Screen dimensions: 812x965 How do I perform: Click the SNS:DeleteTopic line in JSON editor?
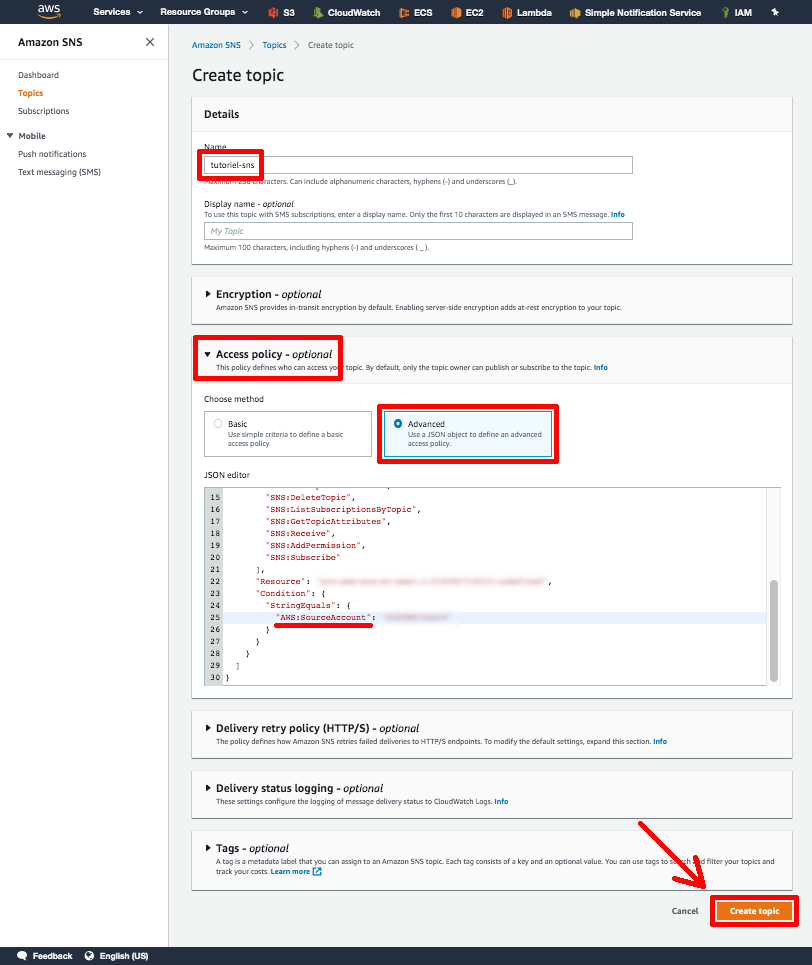[310, 497]
